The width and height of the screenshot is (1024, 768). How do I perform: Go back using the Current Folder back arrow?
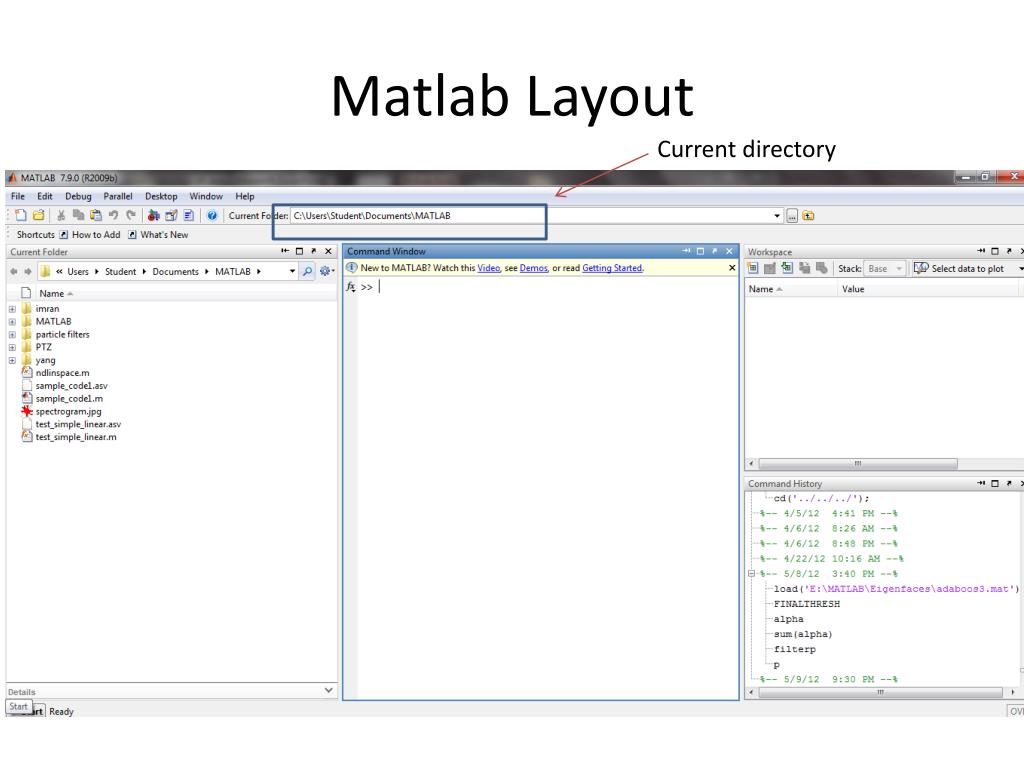12,271
